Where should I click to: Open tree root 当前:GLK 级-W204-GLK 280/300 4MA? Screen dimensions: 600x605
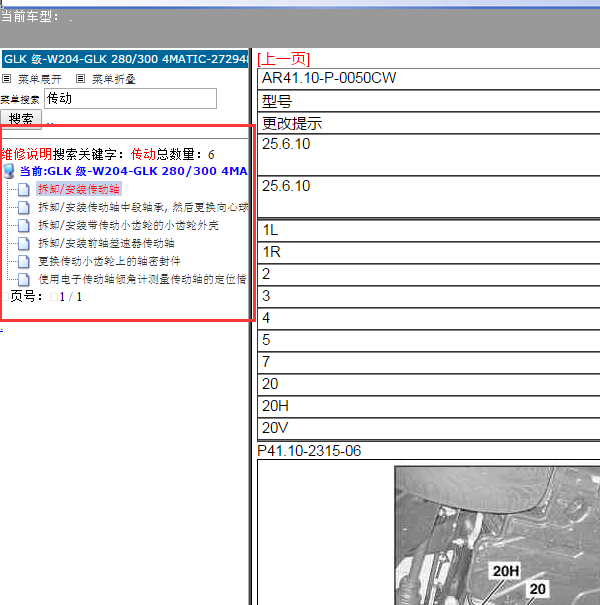point(134,171)
